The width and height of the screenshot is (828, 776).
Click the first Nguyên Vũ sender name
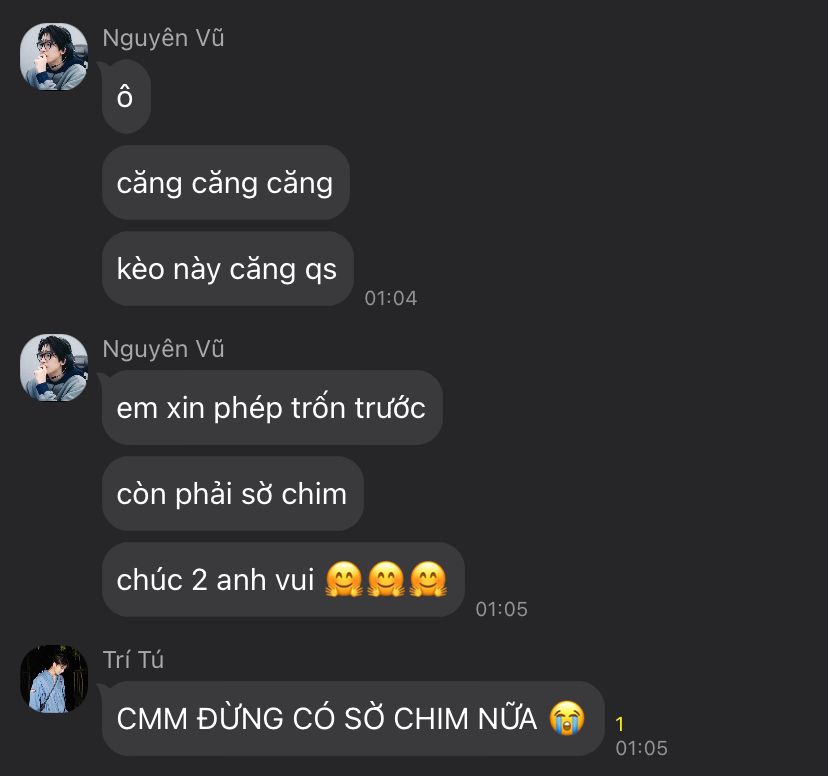coord(163,38)
